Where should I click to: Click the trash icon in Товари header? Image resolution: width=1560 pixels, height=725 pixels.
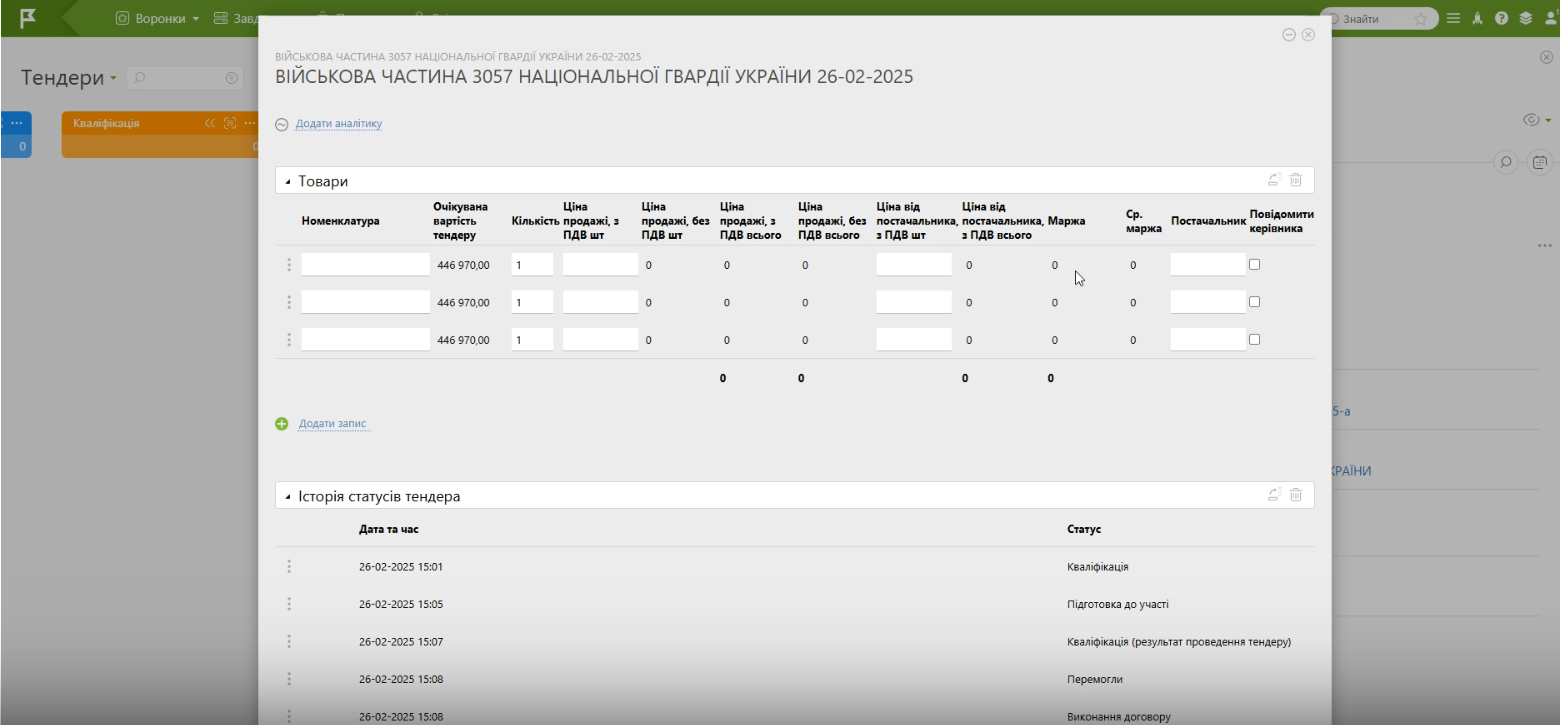point(1295,180)
